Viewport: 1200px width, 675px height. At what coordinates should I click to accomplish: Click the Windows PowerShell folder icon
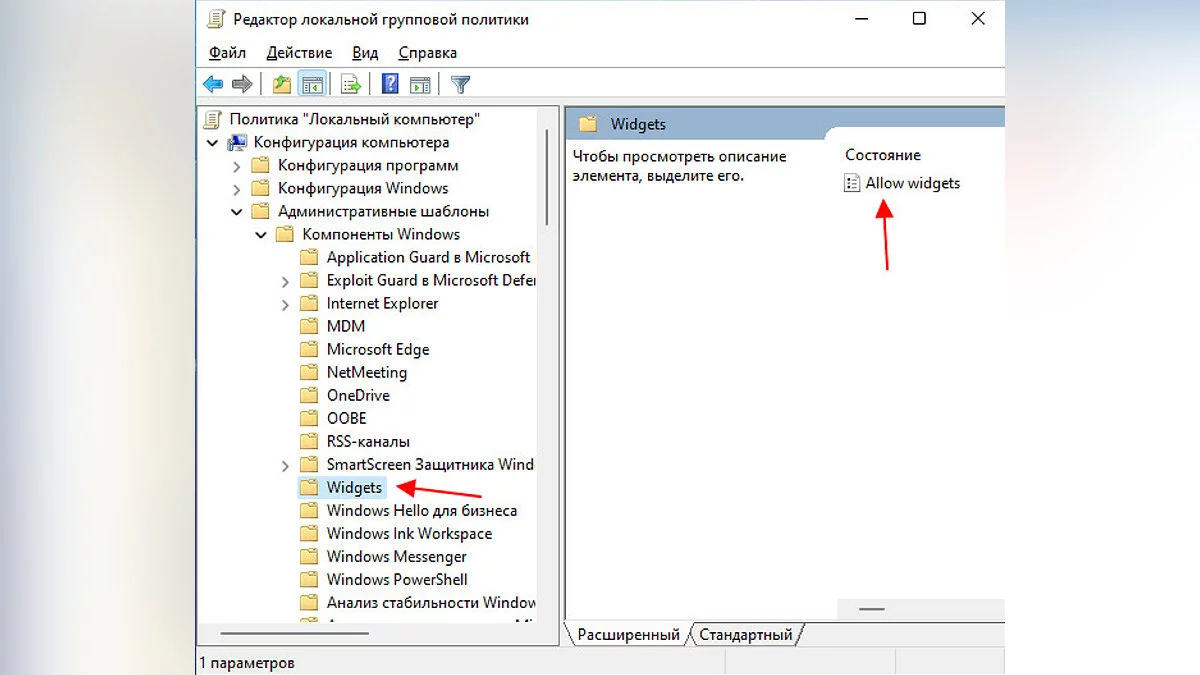(309, 579)
